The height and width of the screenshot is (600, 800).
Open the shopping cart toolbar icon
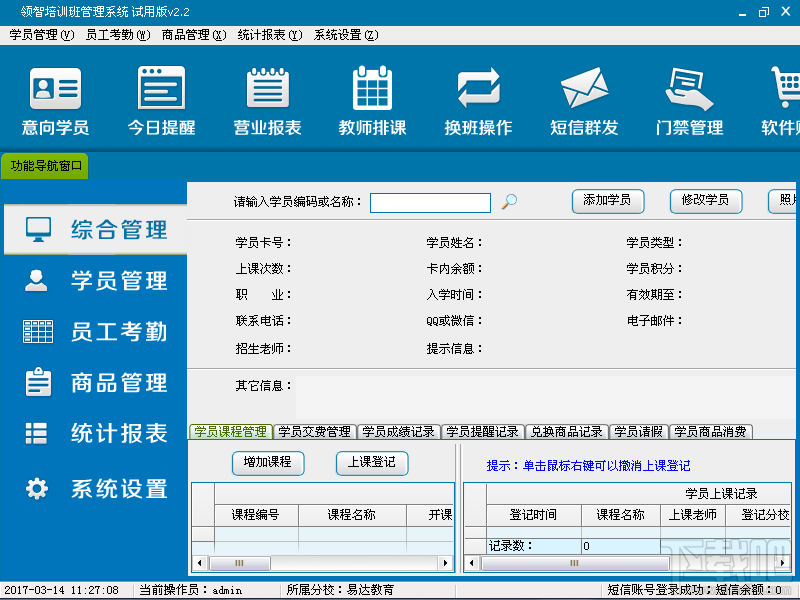point(786,87)
